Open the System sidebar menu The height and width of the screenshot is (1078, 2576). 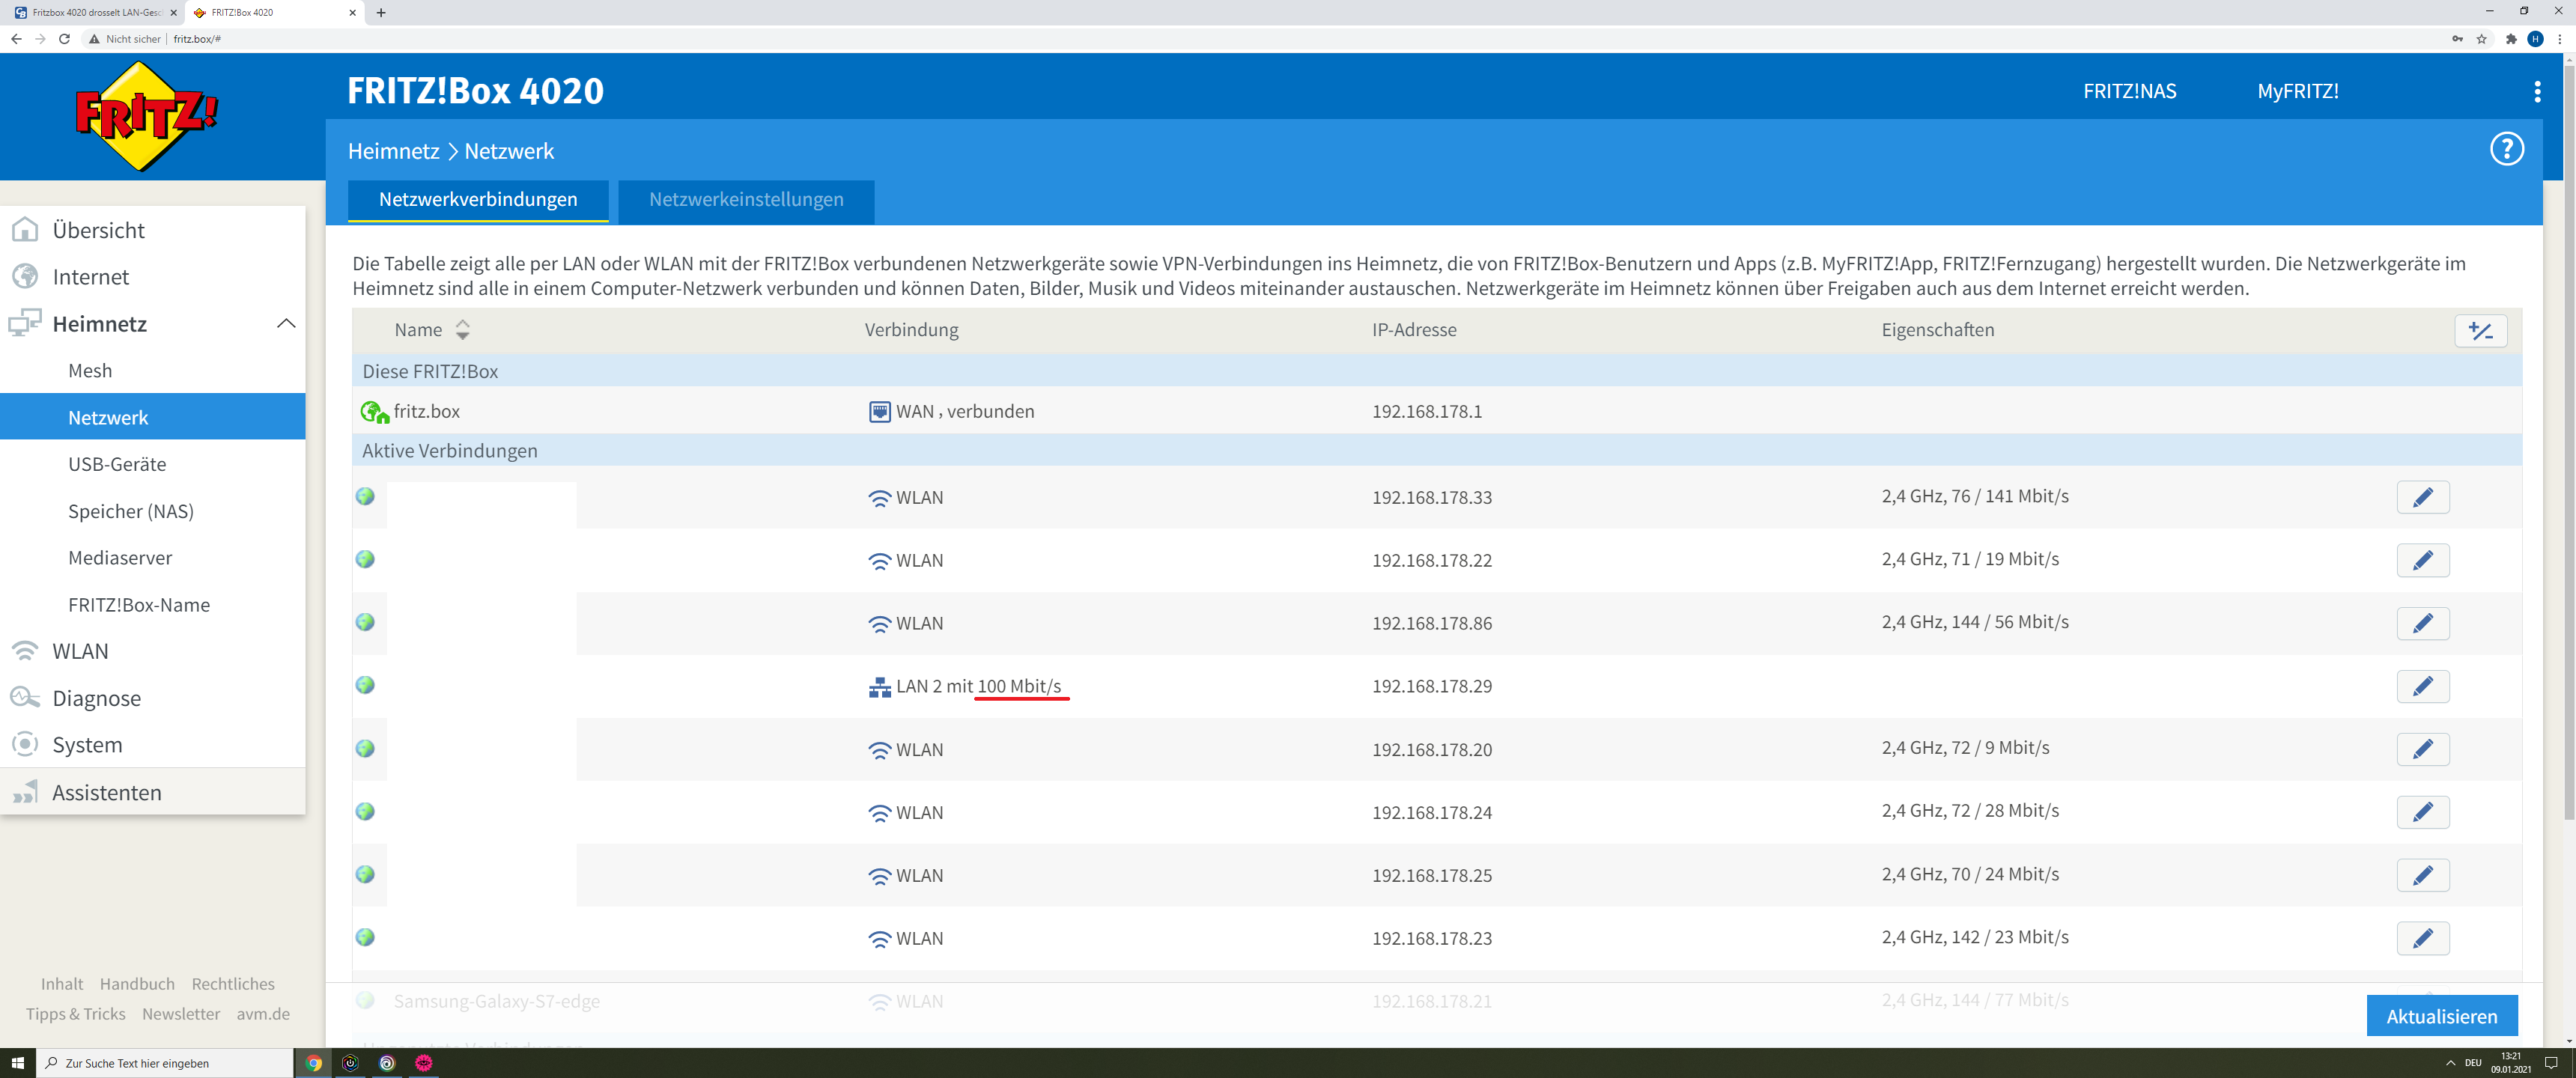click(87, 745)
